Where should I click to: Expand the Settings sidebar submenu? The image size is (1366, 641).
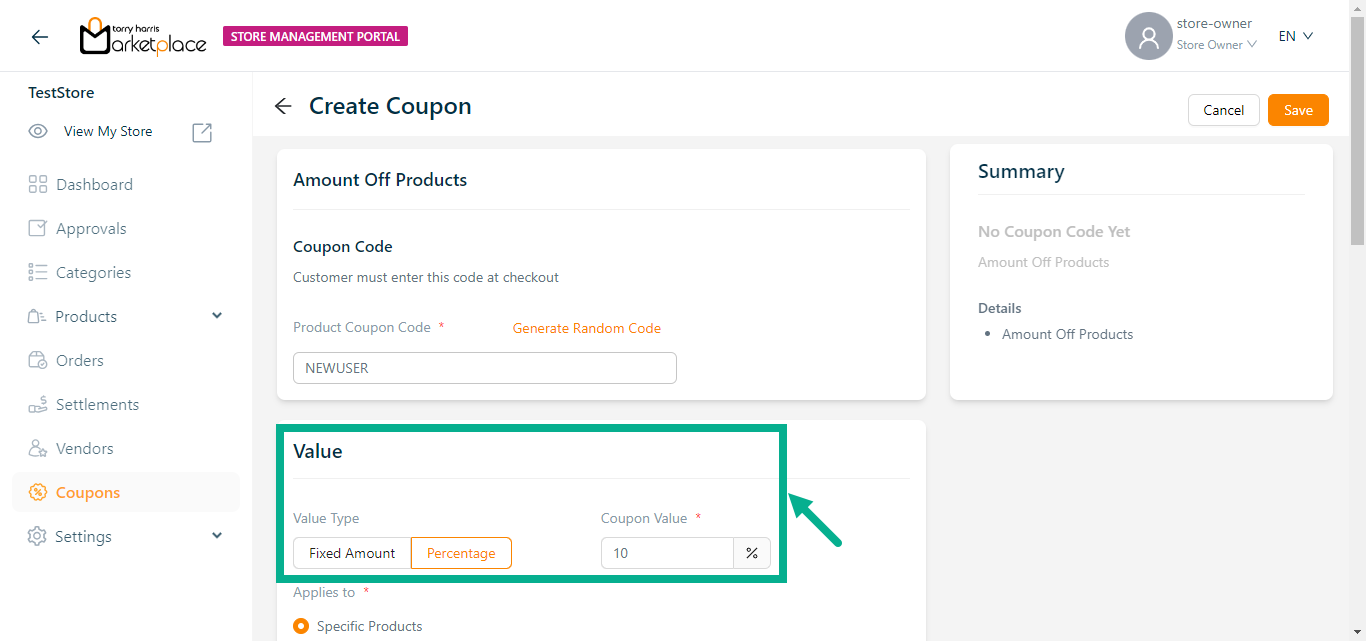(217, 536)
